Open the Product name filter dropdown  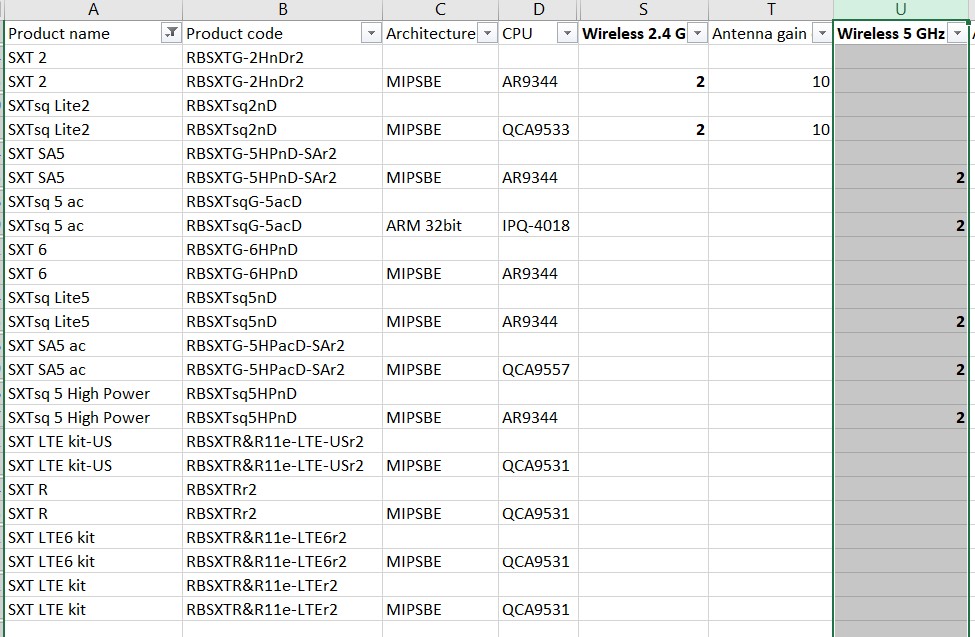click(x=170, y=33)
